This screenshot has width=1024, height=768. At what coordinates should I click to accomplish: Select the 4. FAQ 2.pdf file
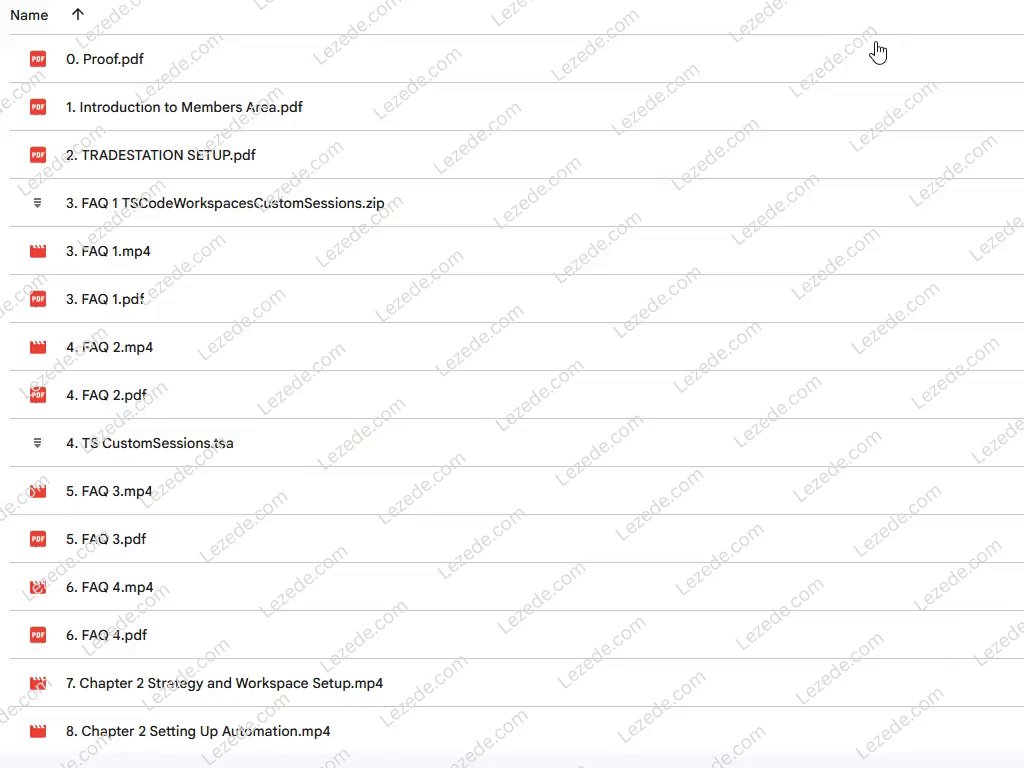pyautogui.click(x=106, y=395)
